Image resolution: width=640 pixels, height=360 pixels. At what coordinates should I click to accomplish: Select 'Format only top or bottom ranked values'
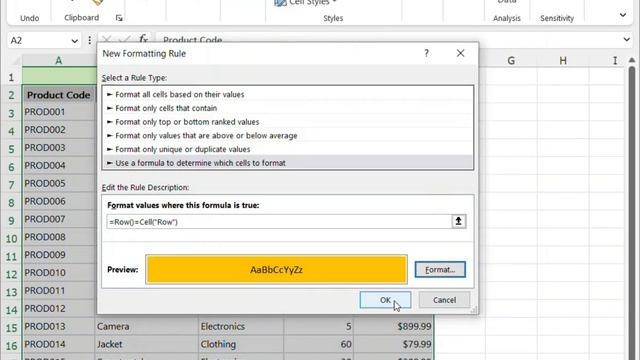pos(288,122)
